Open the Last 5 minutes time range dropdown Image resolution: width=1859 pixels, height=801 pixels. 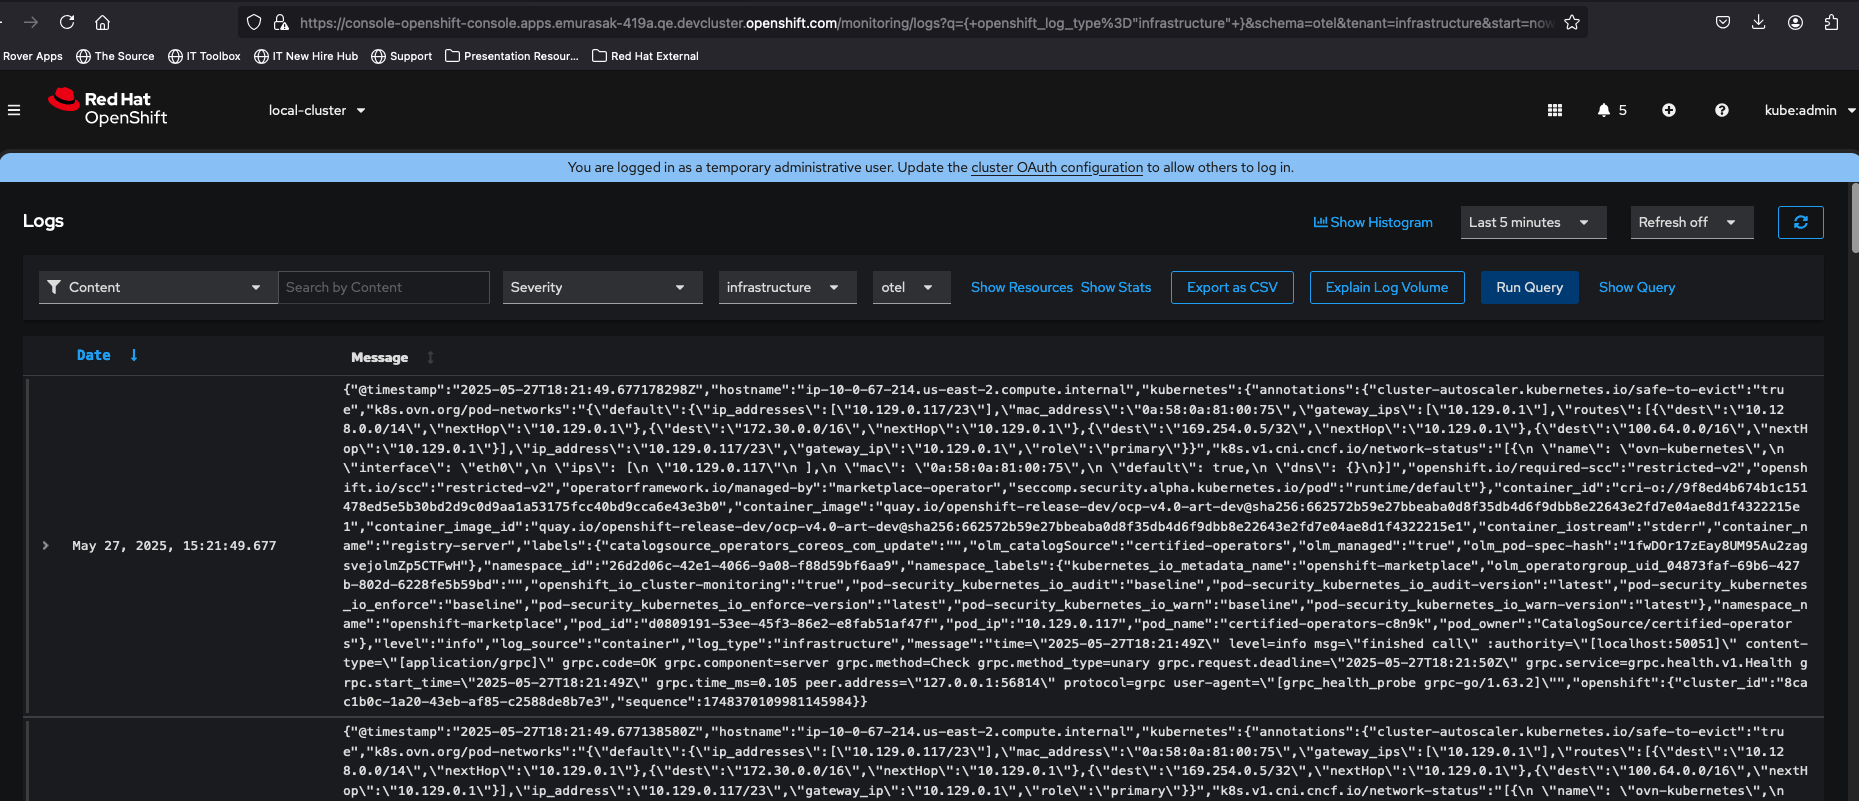point(1534,222)
